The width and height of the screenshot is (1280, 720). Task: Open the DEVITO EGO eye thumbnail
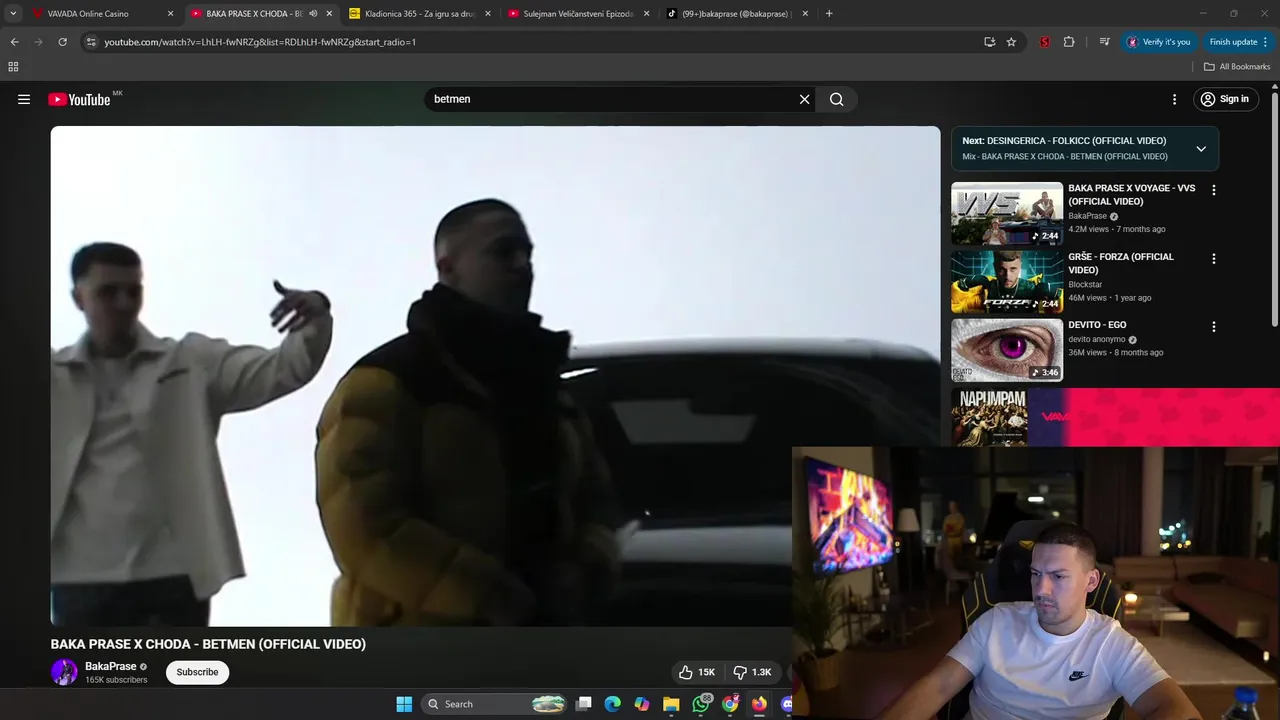[x=1007, y=350]
